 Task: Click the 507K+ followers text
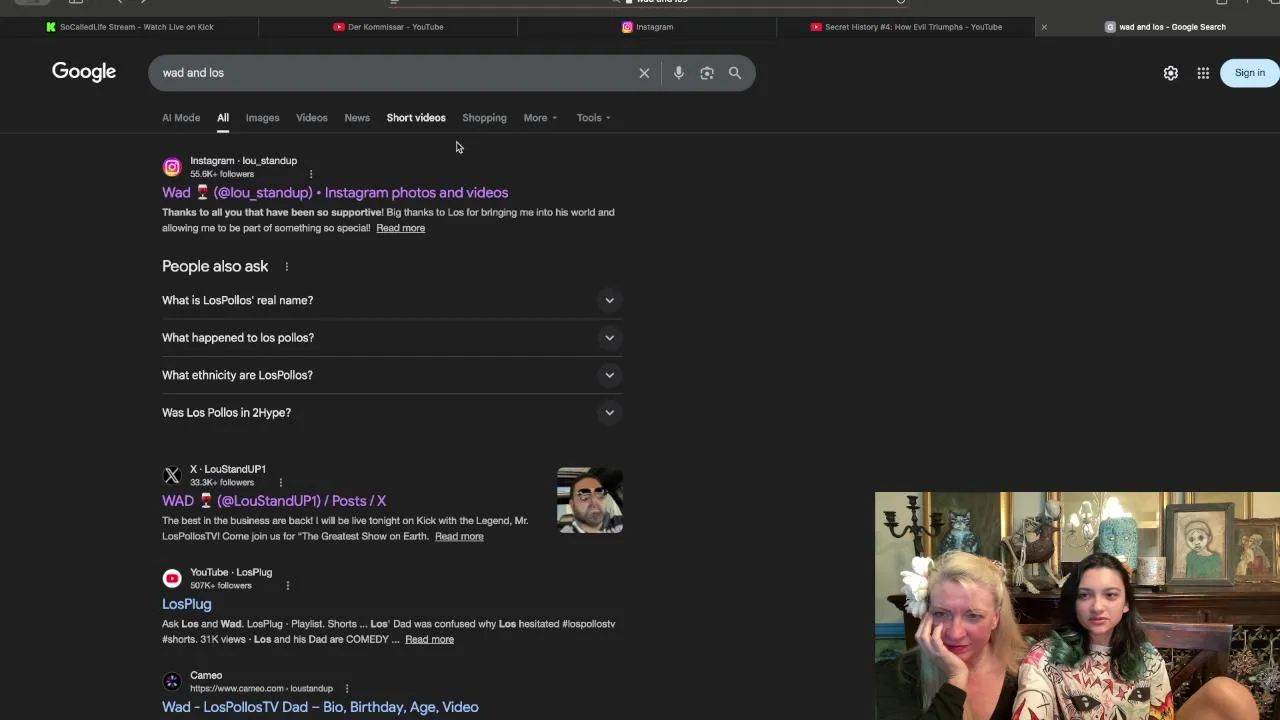click(x=221, y=585)
